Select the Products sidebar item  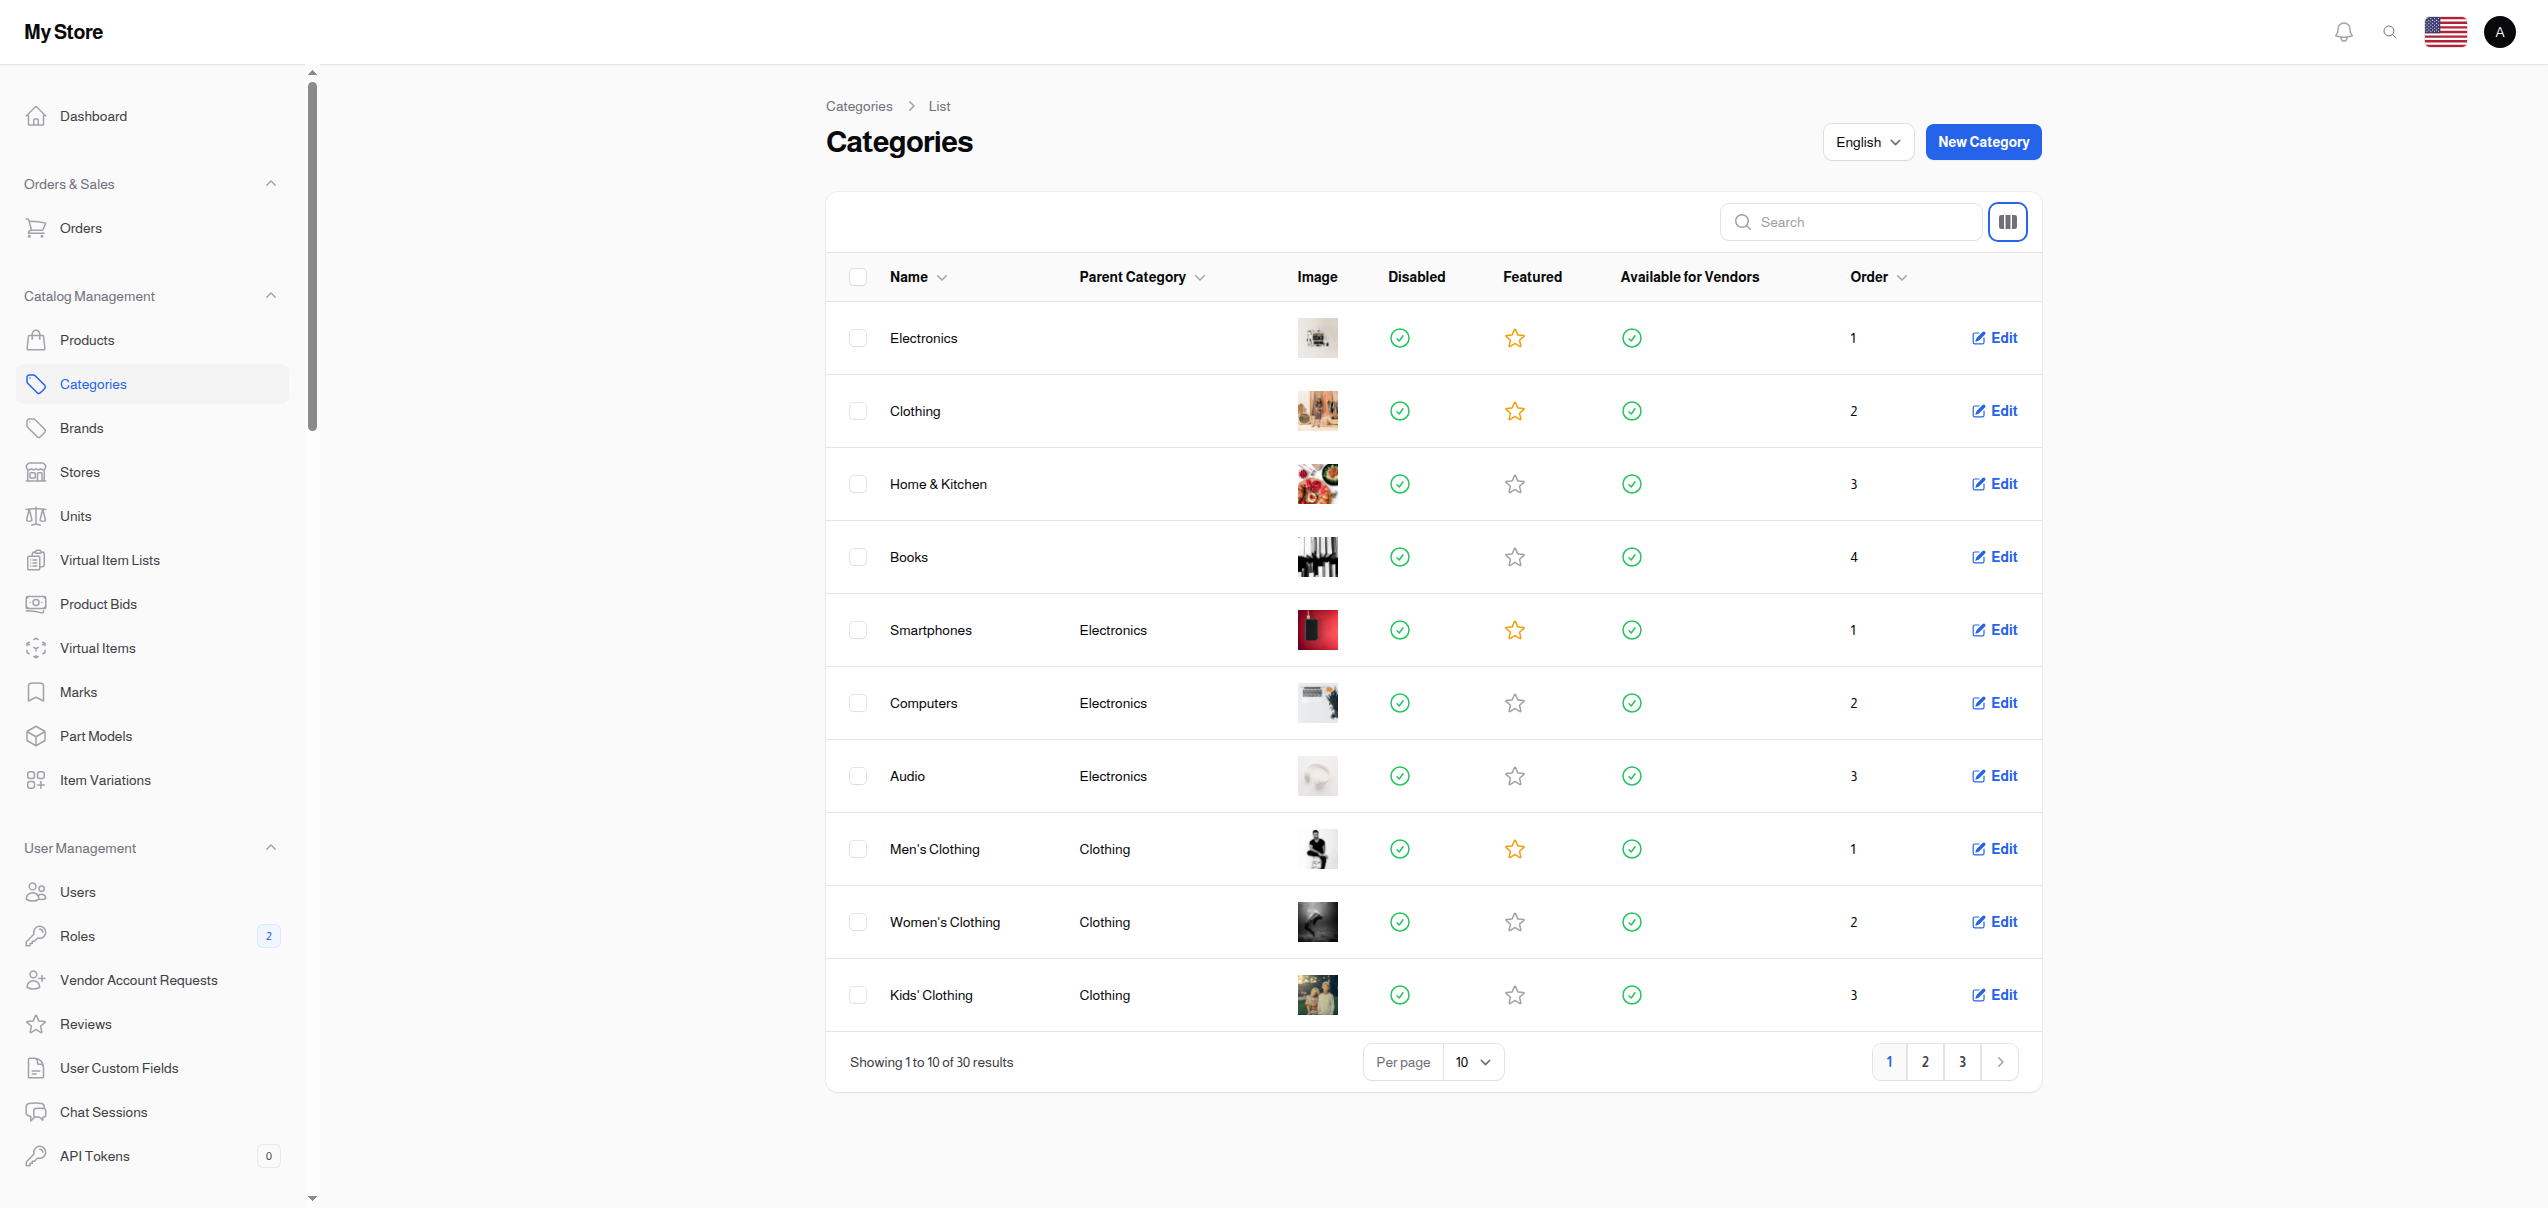tap(86, 340)
